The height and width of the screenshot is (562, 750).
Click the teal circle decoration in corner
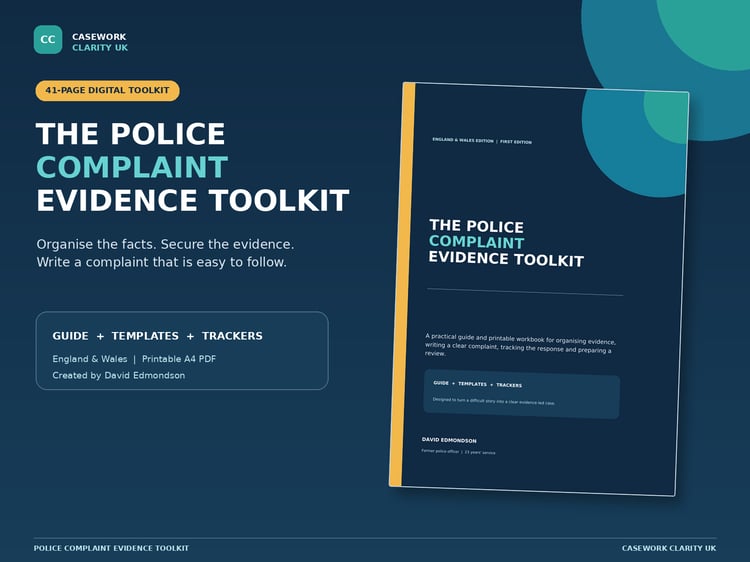(x=703, y=33)
